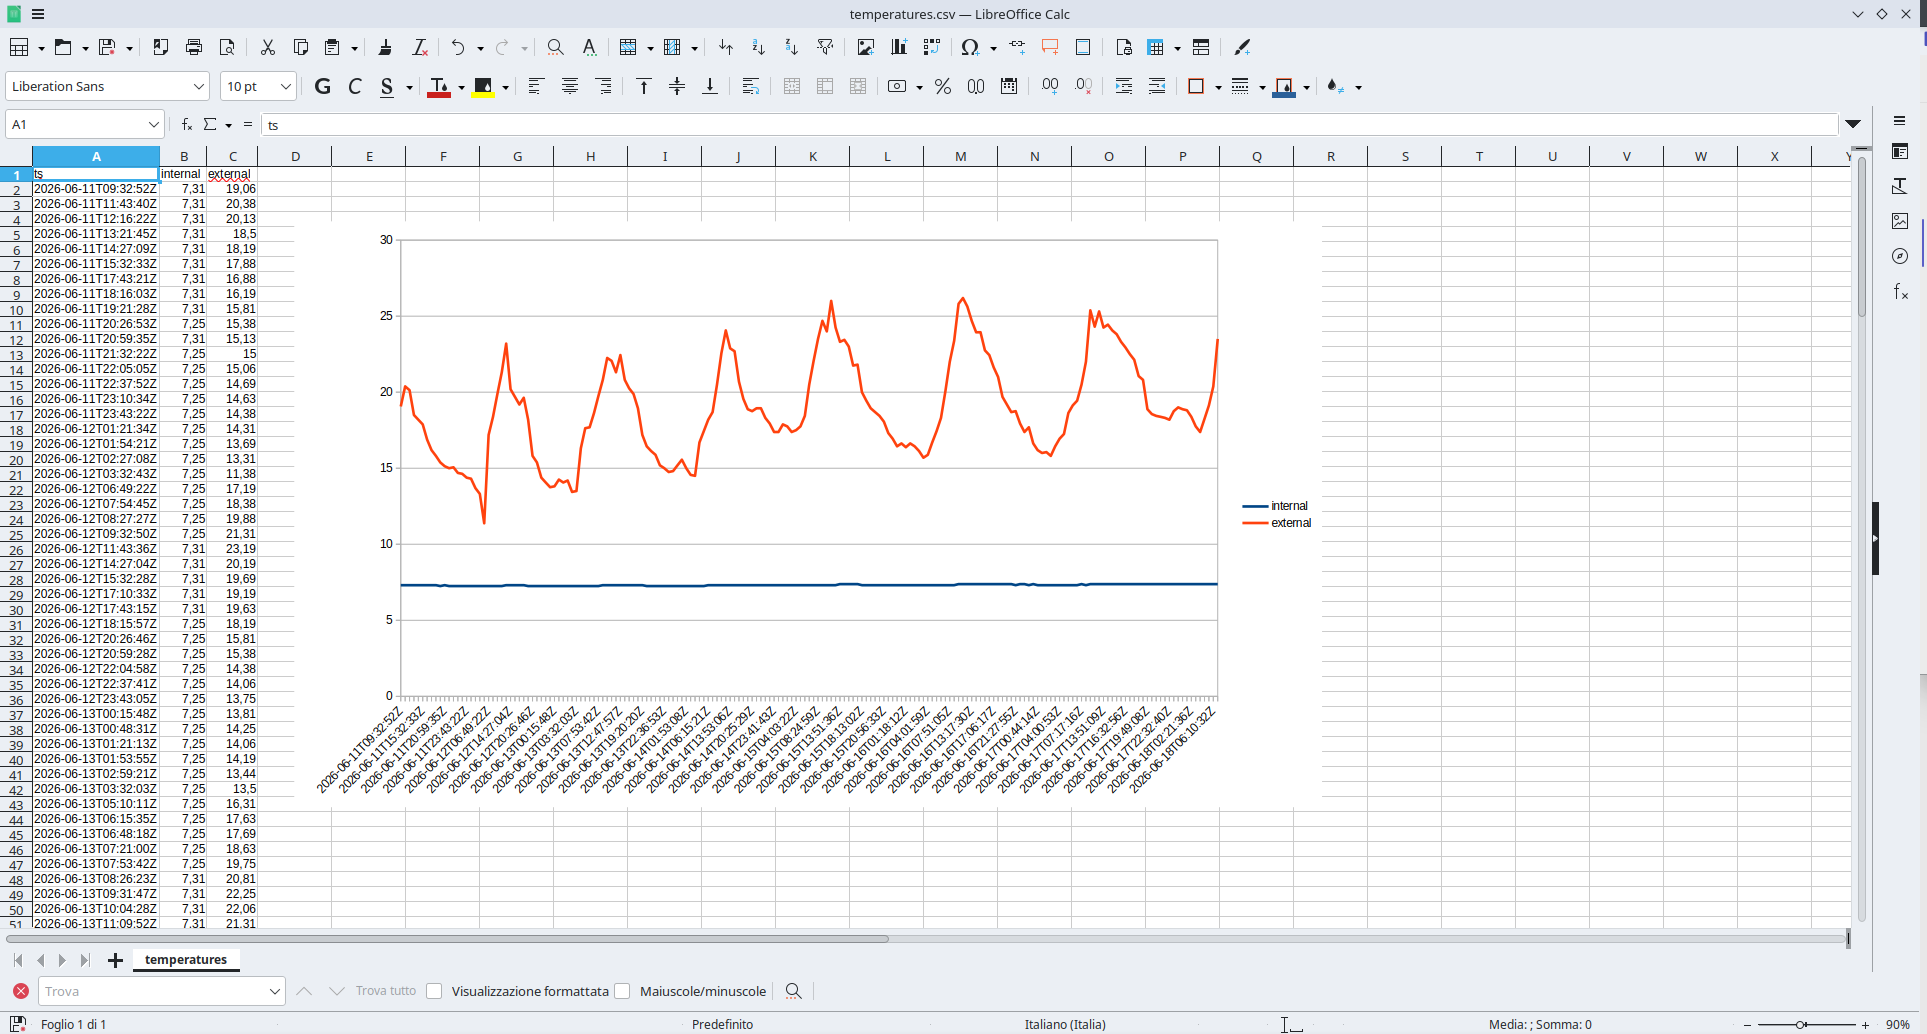Toggle the Maiuscole/minuscole checkbox
The image size is (1927, 1034).
[622, 991]
